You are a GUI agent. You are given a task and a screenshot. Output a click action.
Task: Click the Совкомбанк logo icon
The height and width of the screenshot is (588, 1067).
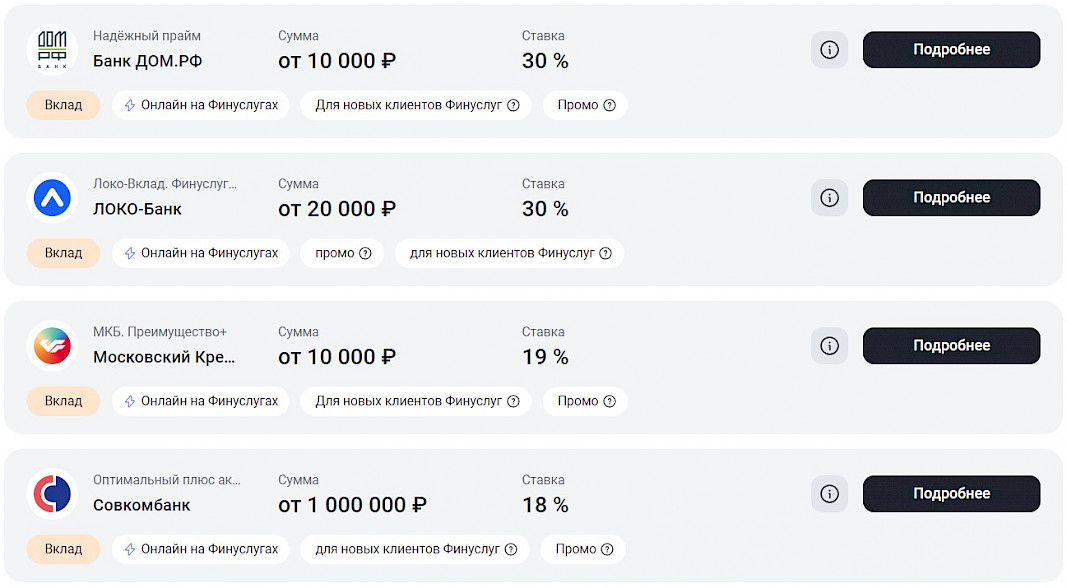click(x=52, y=494)
